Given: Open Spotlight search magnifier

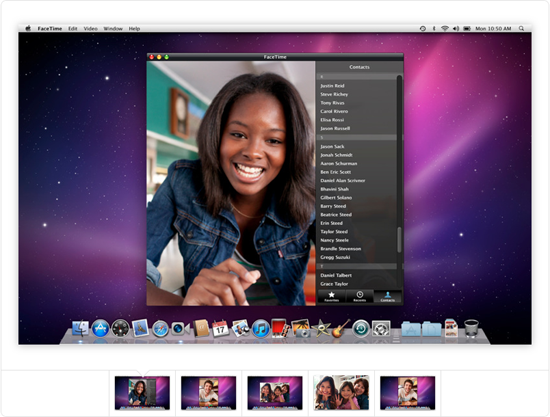Looking at the screenshot, I should point(522,28).
